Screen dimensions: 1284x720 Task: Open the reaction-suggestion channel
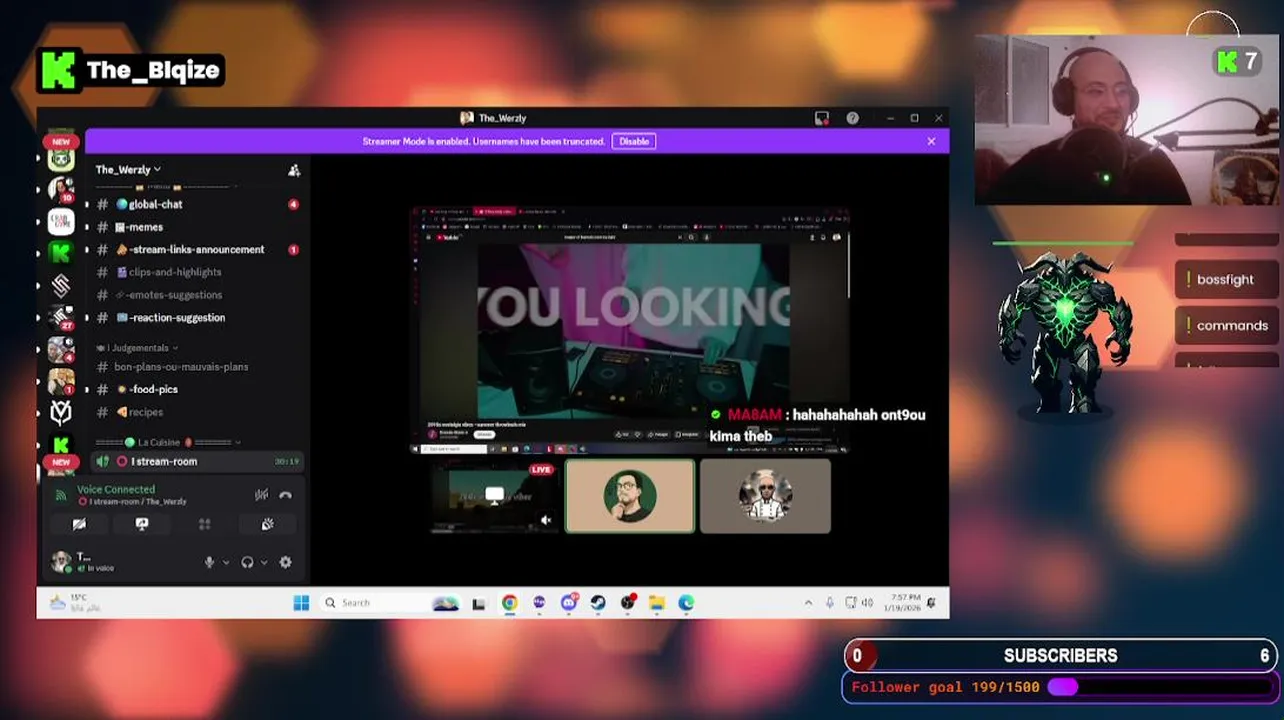click(x=197, y=317)
